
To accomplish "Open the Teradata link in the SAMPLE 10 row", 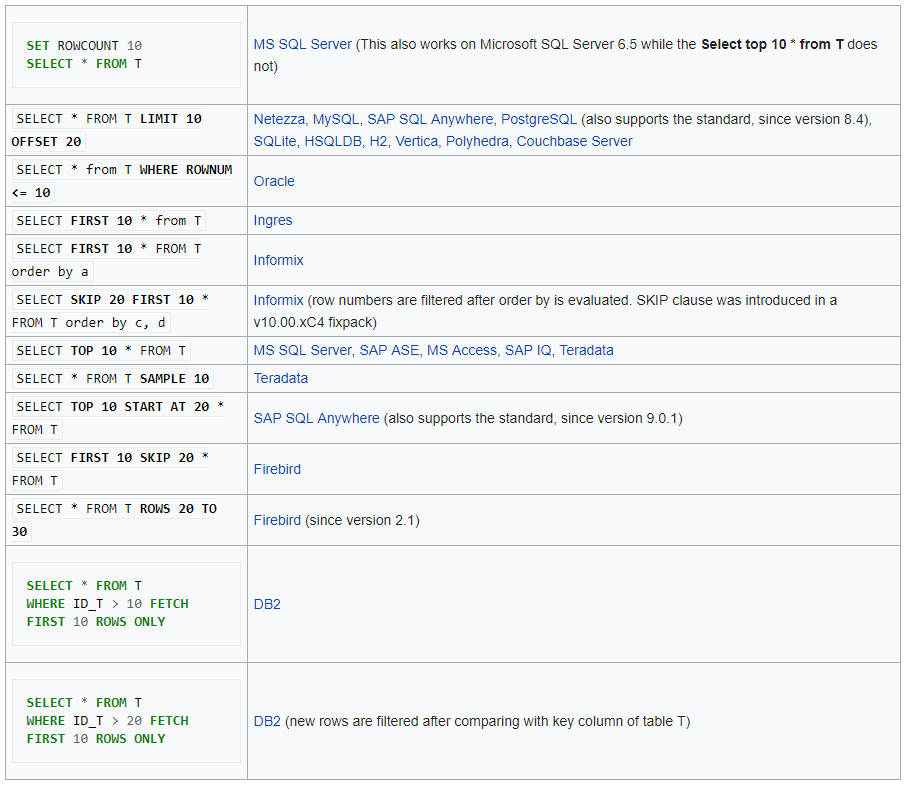I will (281, 378).
